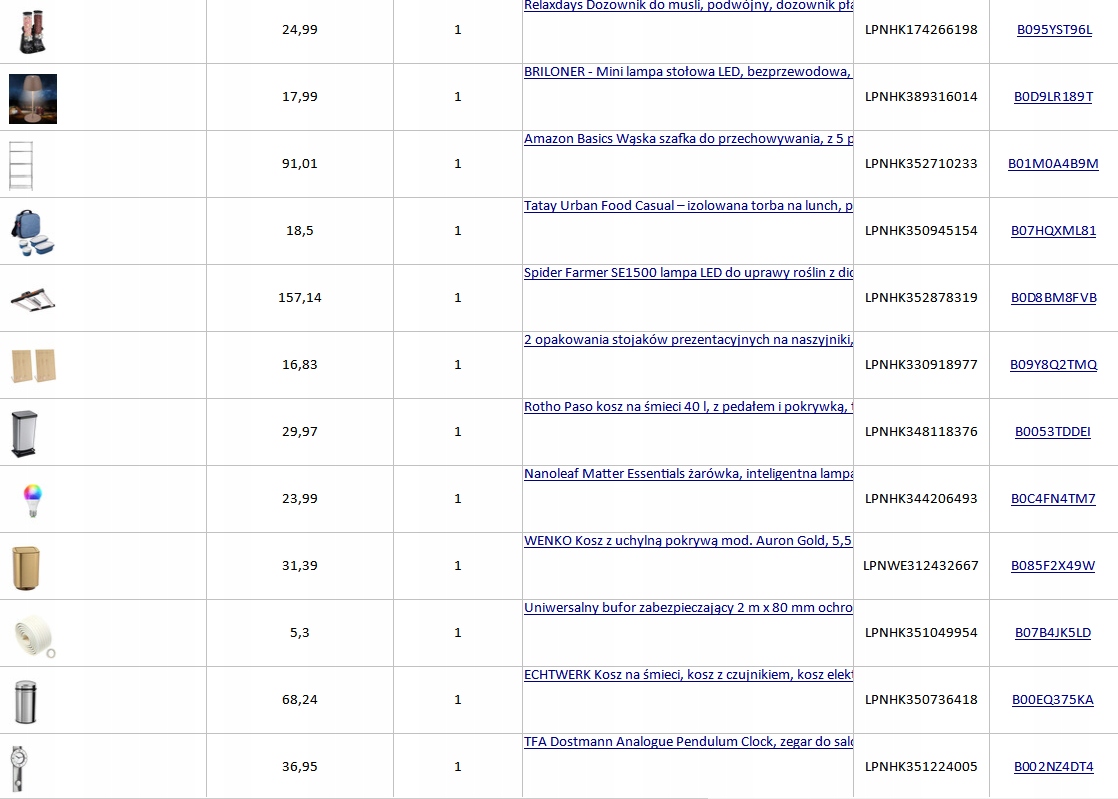
Task: Click the price cell with 91,01
Action: pos(300,164)
